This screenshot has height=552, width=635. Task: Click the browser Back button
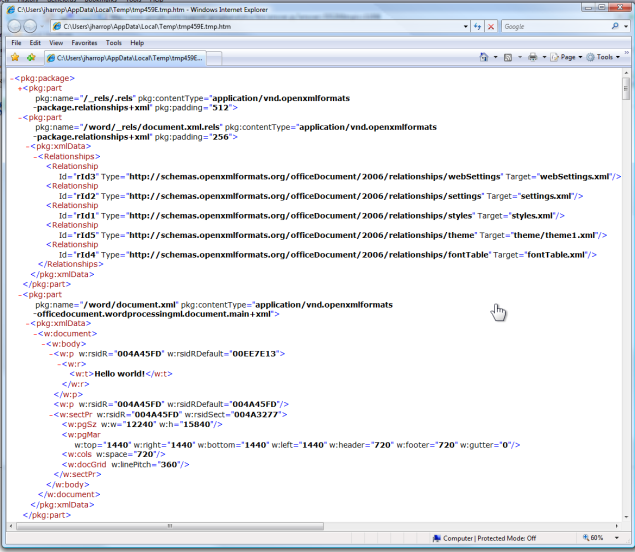(16, 26)
